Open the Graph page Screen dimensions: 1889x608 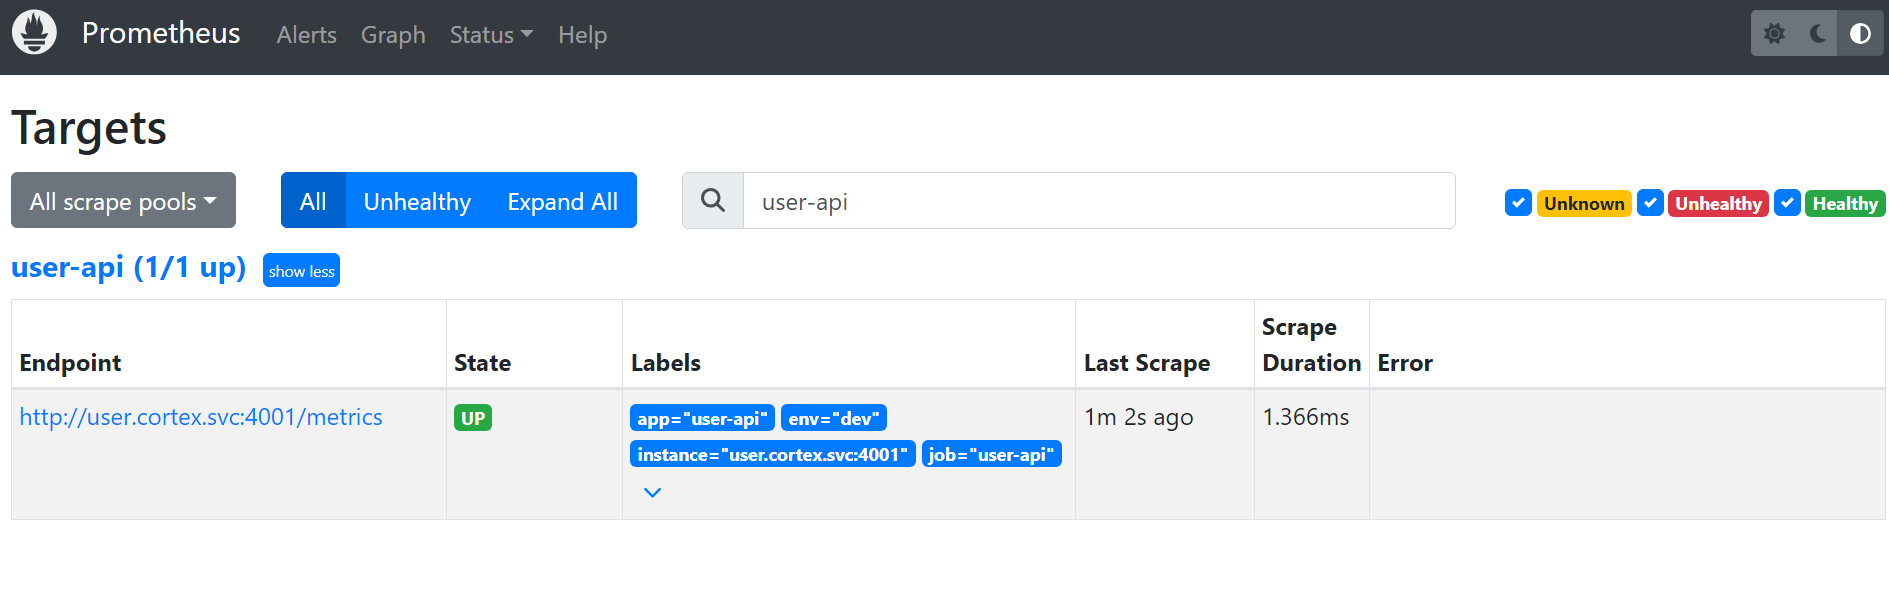pyautogui.click(x=393, y=35)
